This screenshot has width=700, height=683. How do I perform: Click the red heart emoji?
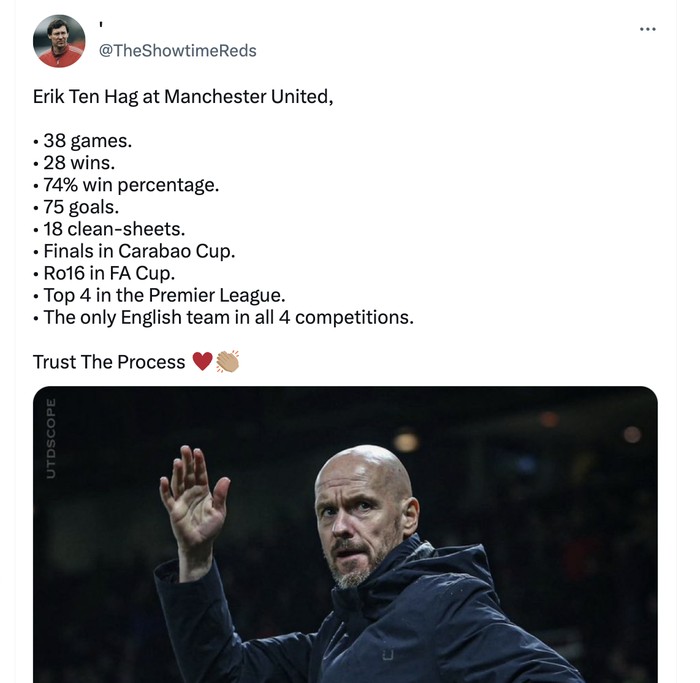(x=202, y=362)
